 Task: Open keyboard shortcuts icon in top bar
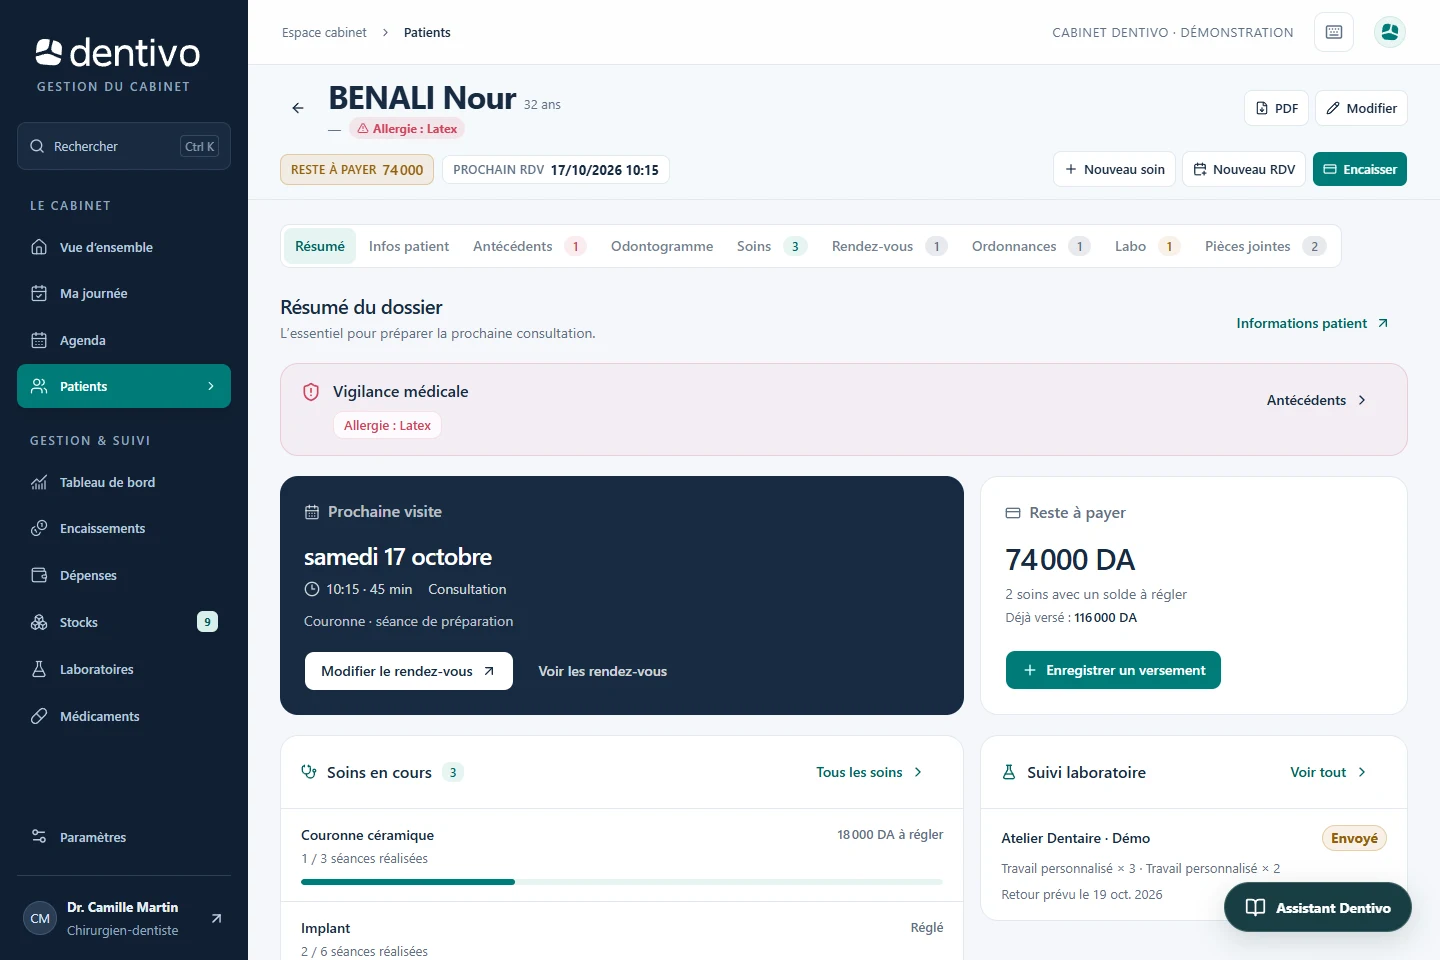[1334, 32]
